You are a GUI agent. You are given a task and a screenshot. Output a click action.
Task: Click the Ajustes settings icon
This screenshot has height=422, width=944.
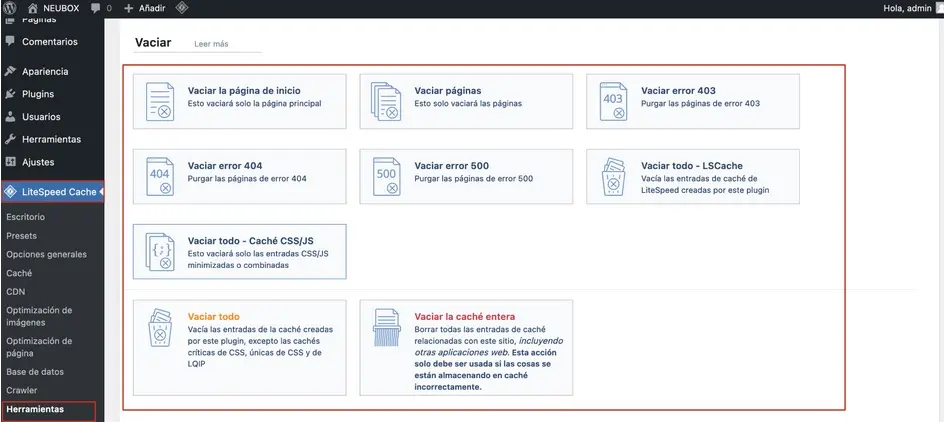[x=10, y=162]
